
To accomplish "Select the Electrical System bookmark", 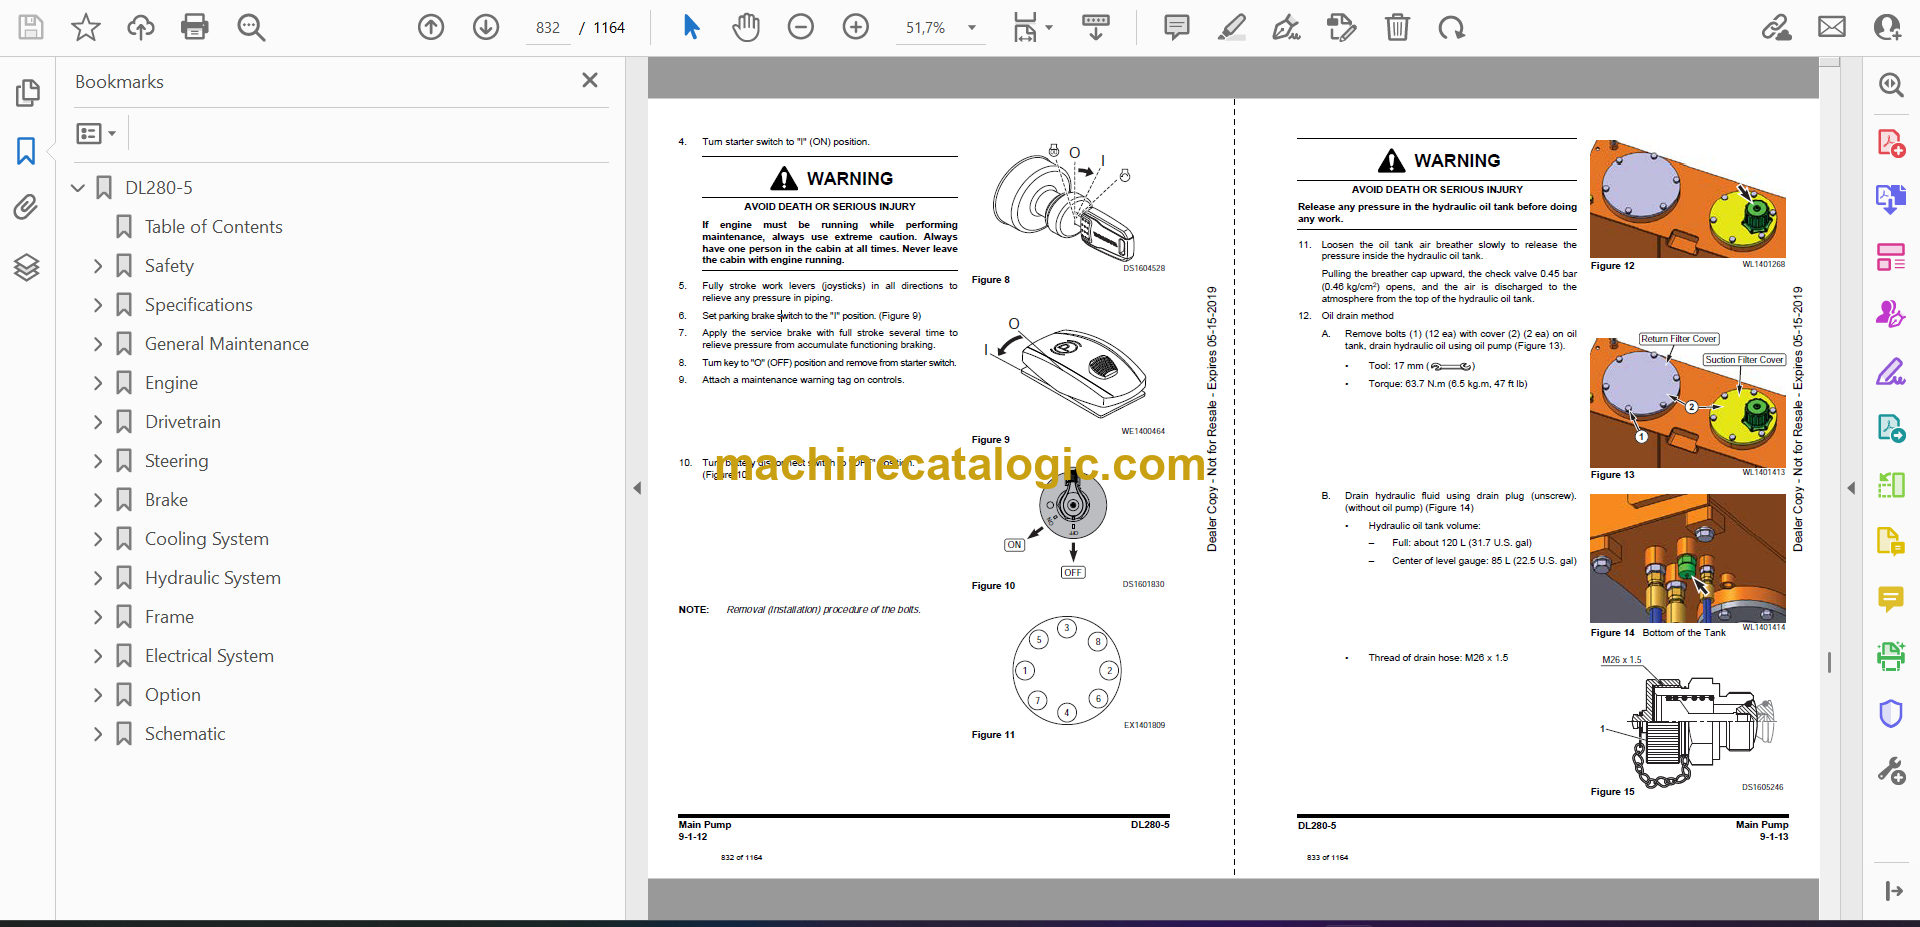I will [209, 656].
